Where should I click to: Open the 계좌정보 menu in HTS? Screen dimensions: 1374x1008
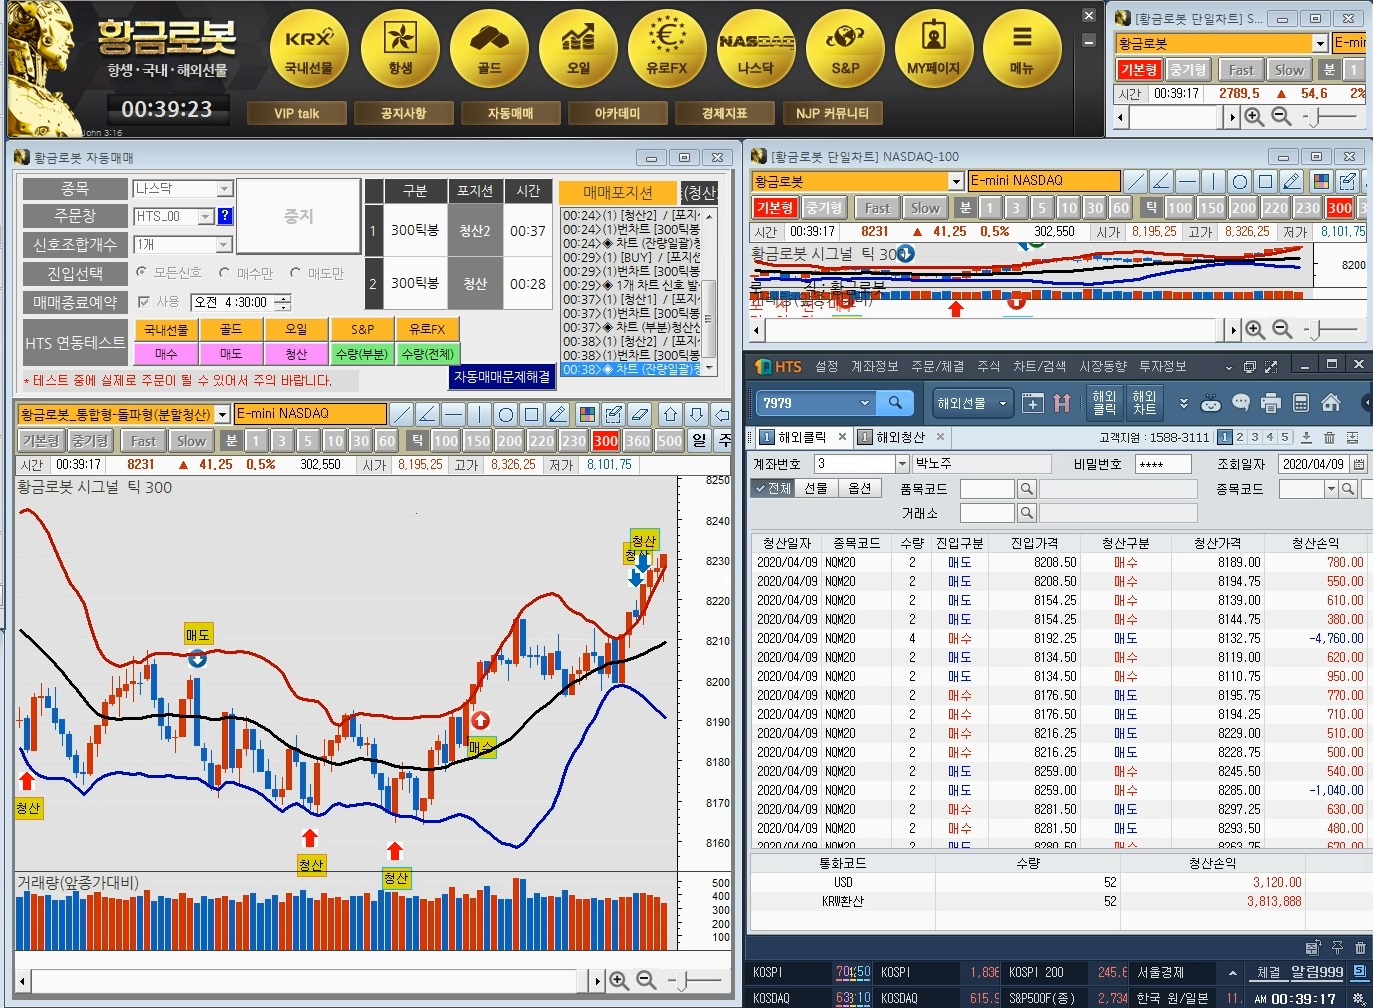tap(875, 366)
